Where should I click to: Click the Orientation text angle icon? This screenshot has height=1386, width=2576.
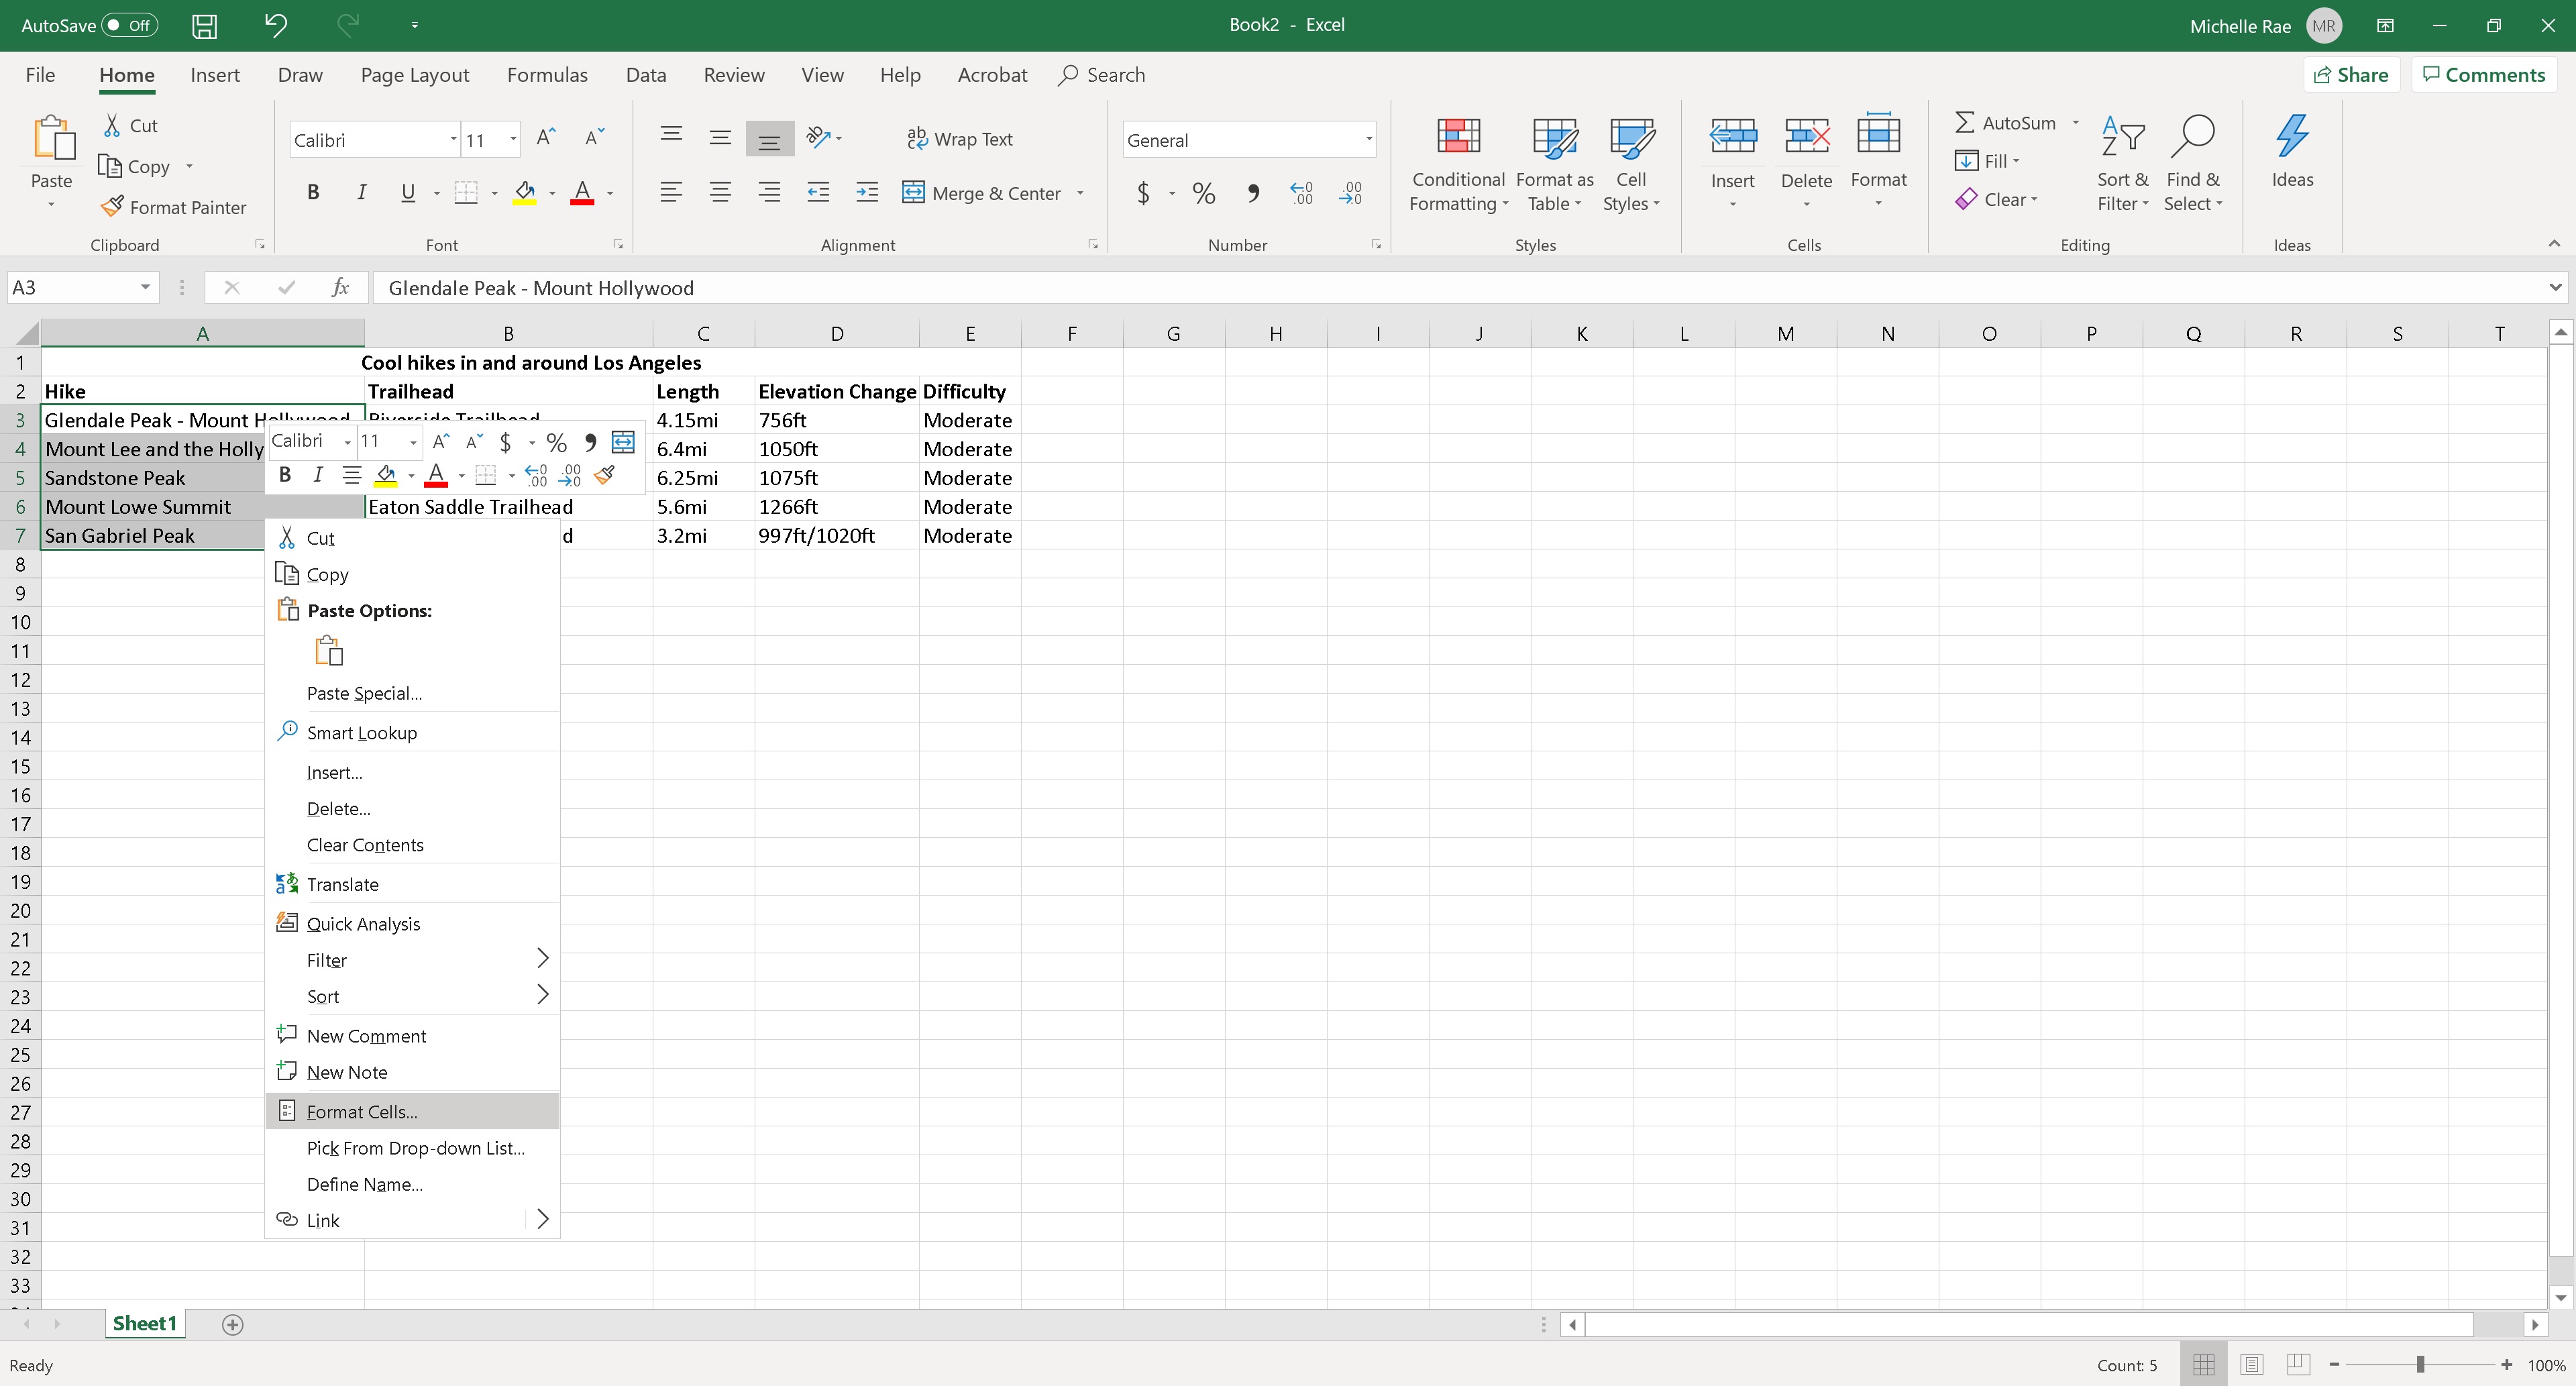[818, 137]
